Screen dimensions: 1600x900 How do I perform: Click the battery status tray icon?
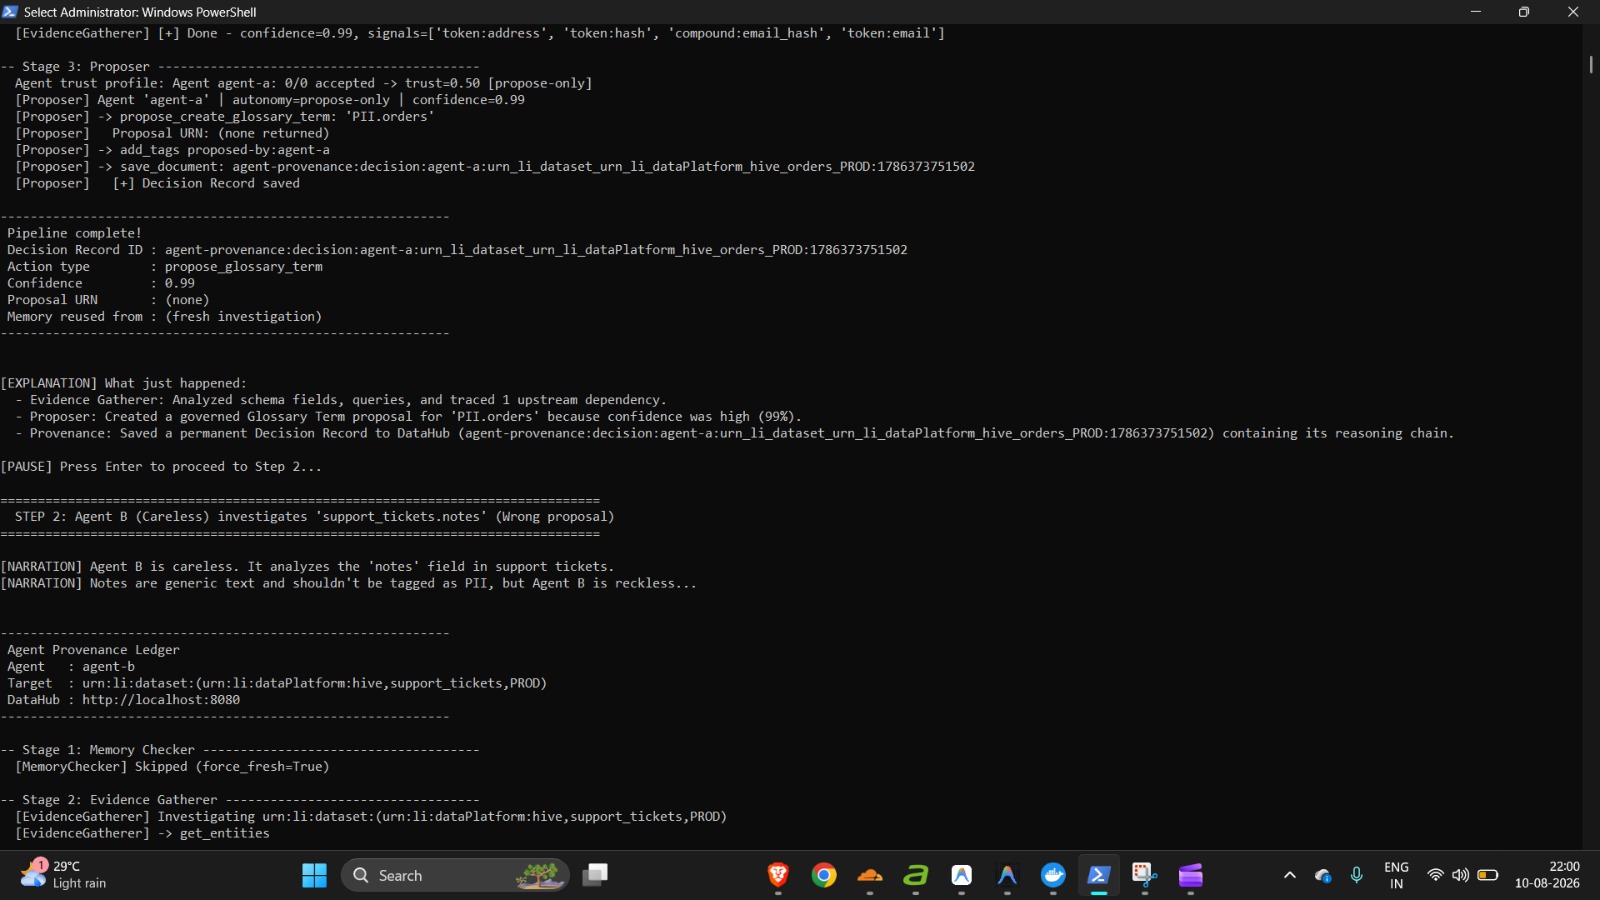click(x=1488, y=875)
